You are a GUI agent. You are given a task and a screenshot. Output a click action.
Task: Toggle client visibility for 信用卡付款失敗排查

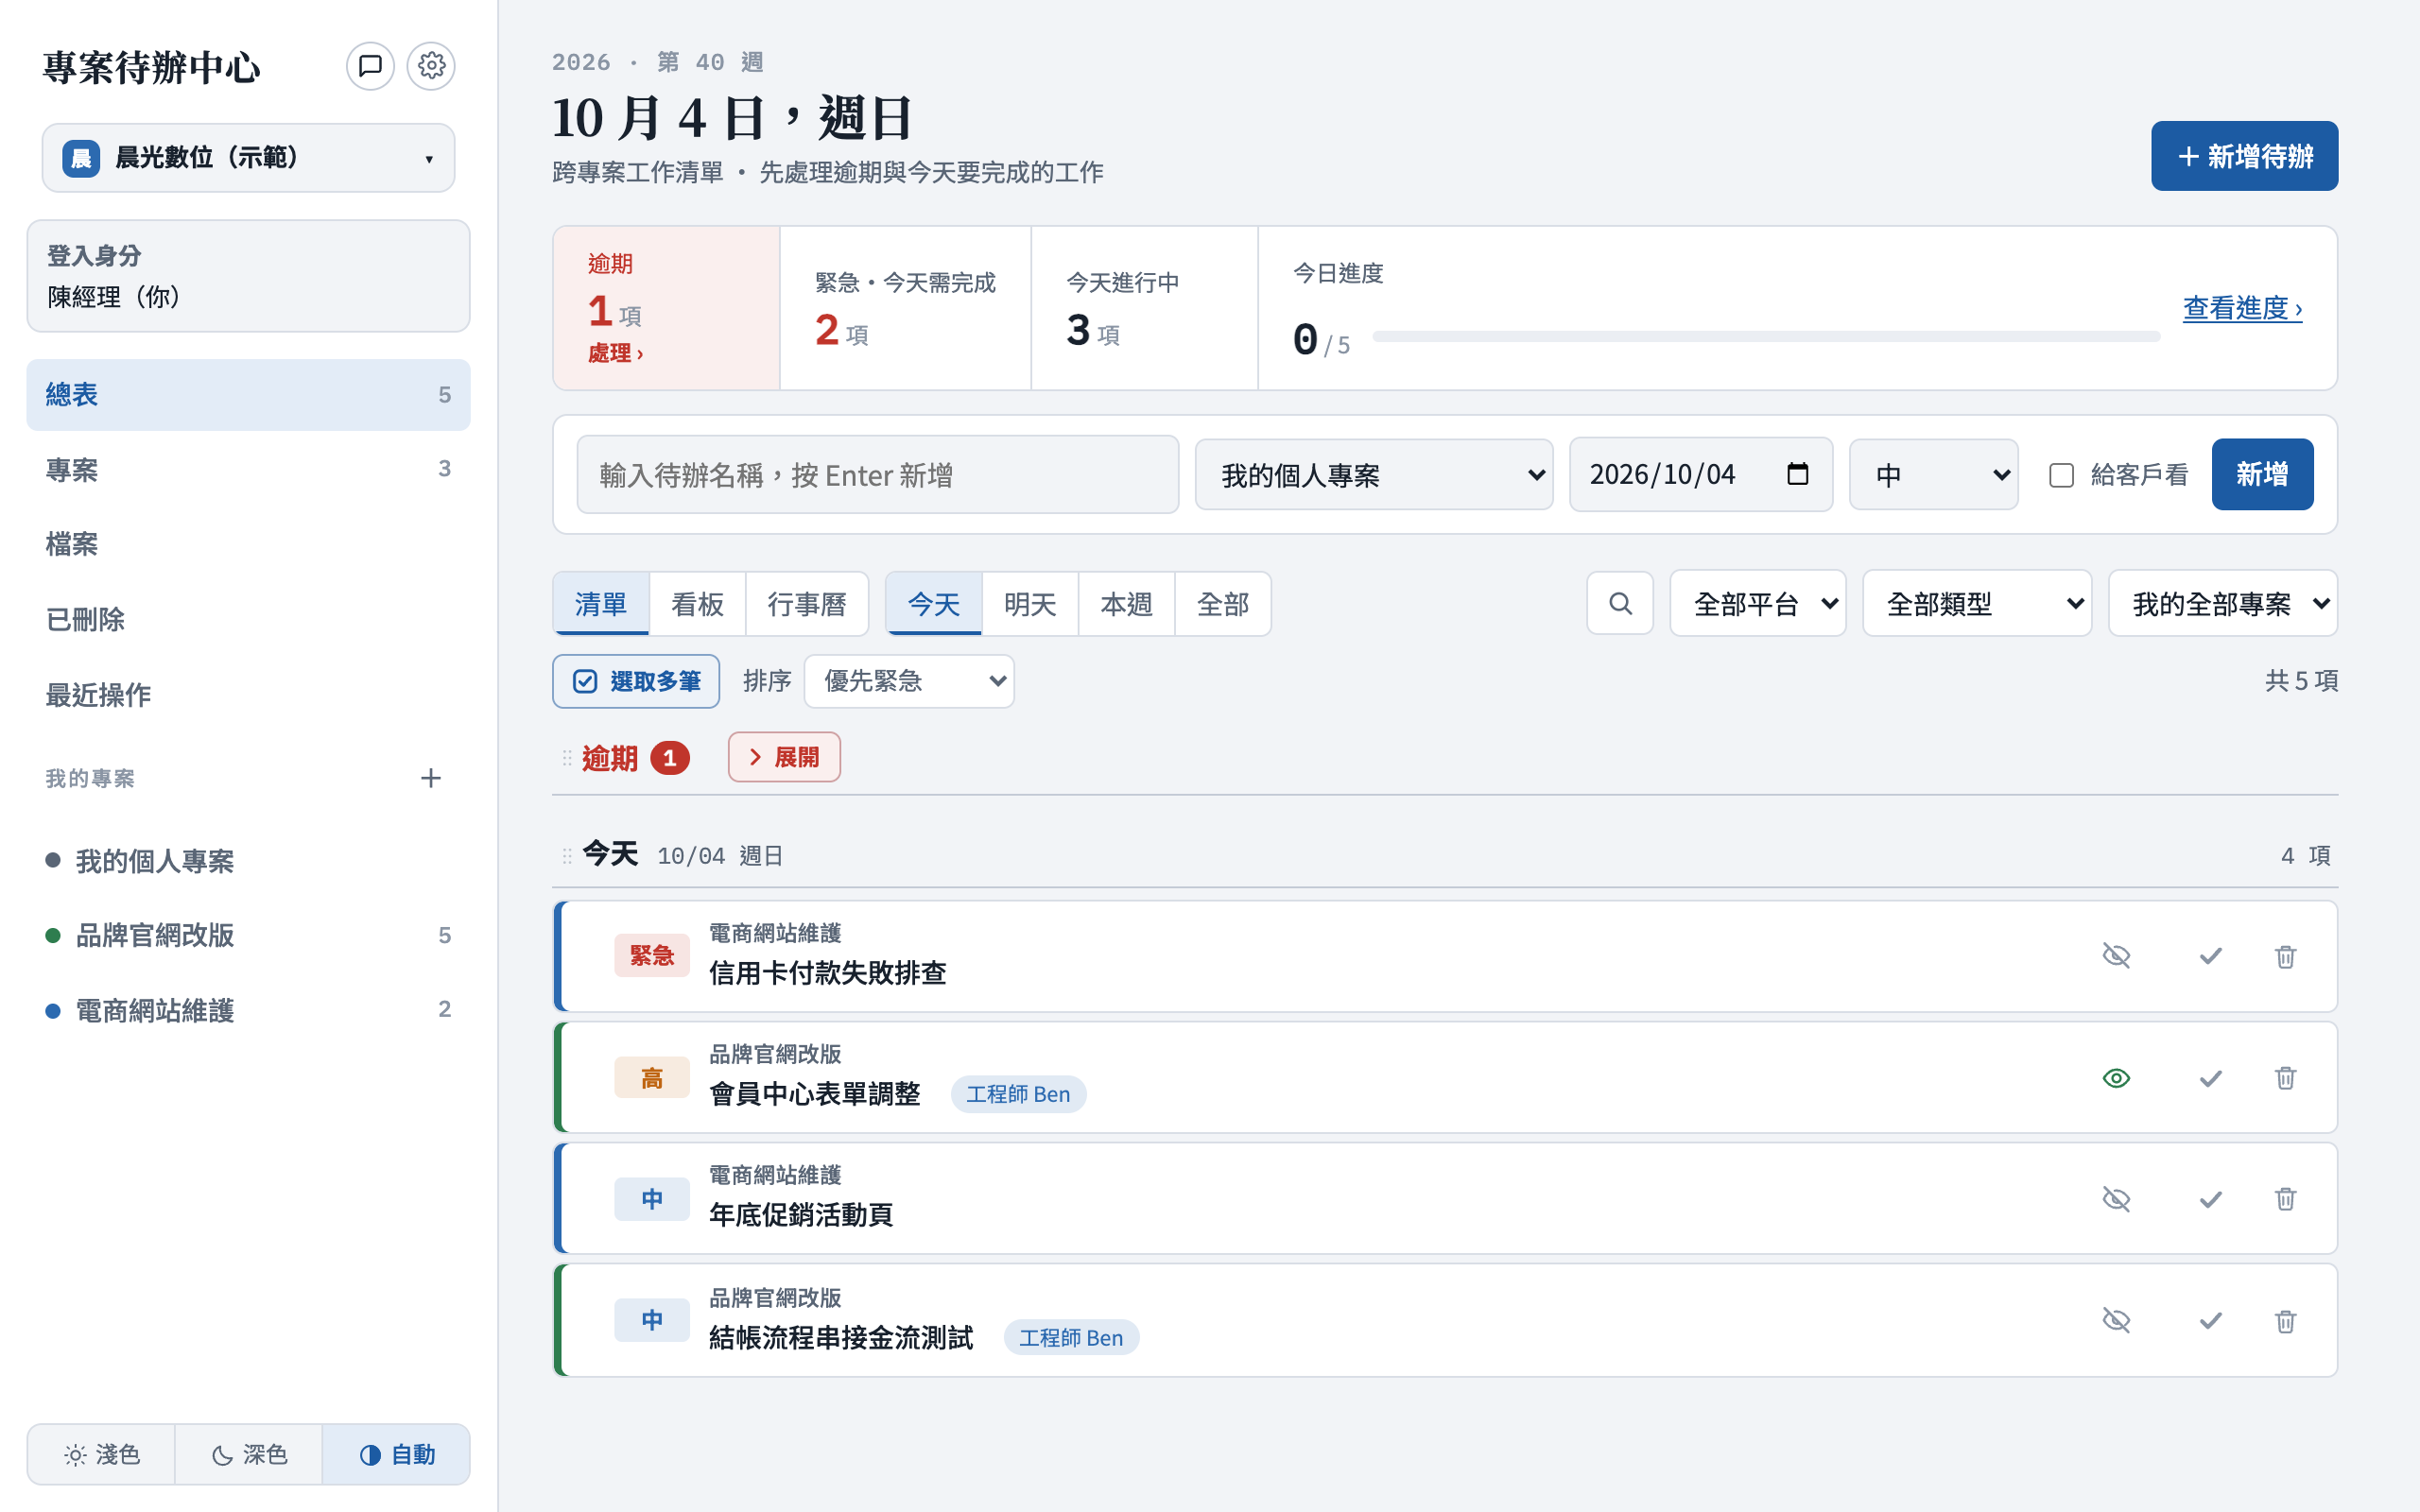coord(2116,956)
